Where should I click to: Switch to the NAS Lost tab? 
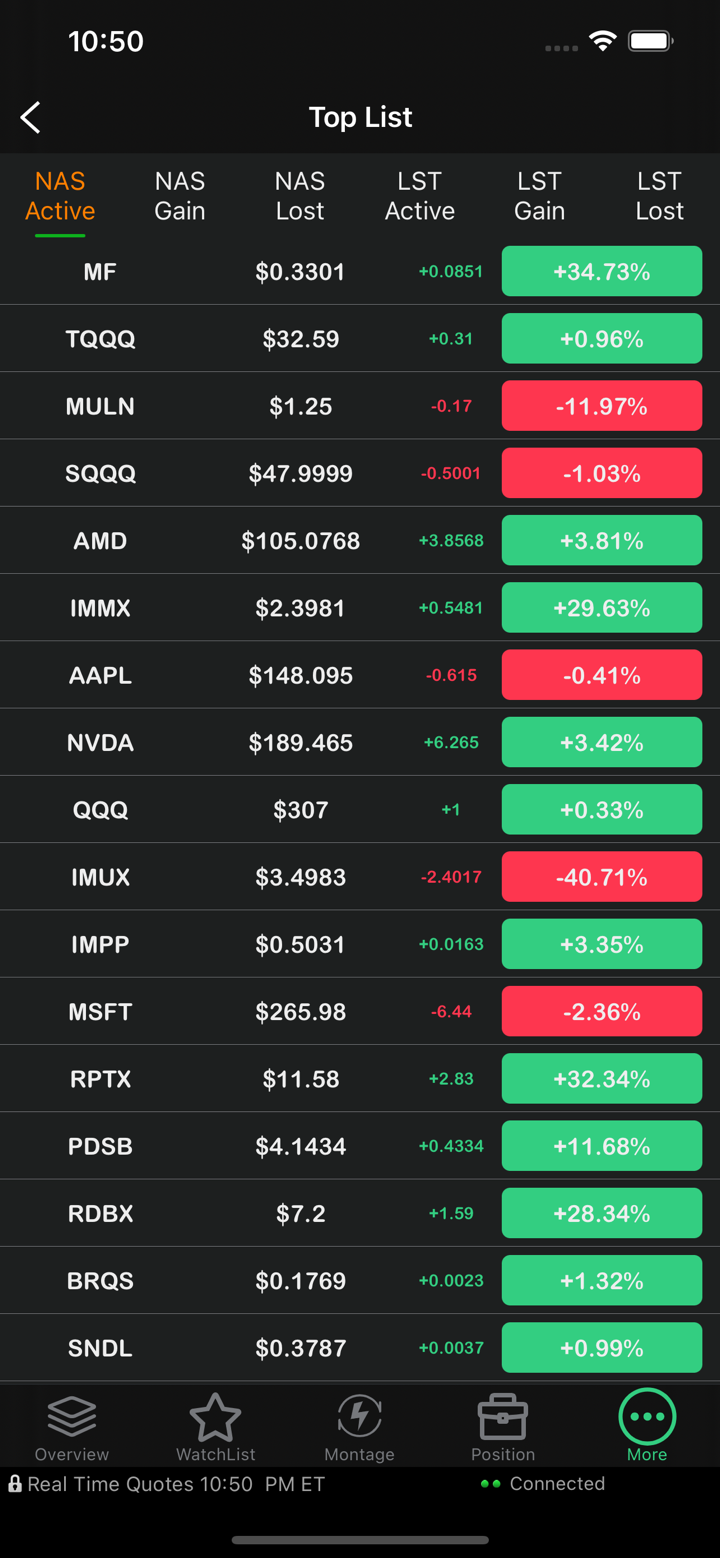[300, 196]
